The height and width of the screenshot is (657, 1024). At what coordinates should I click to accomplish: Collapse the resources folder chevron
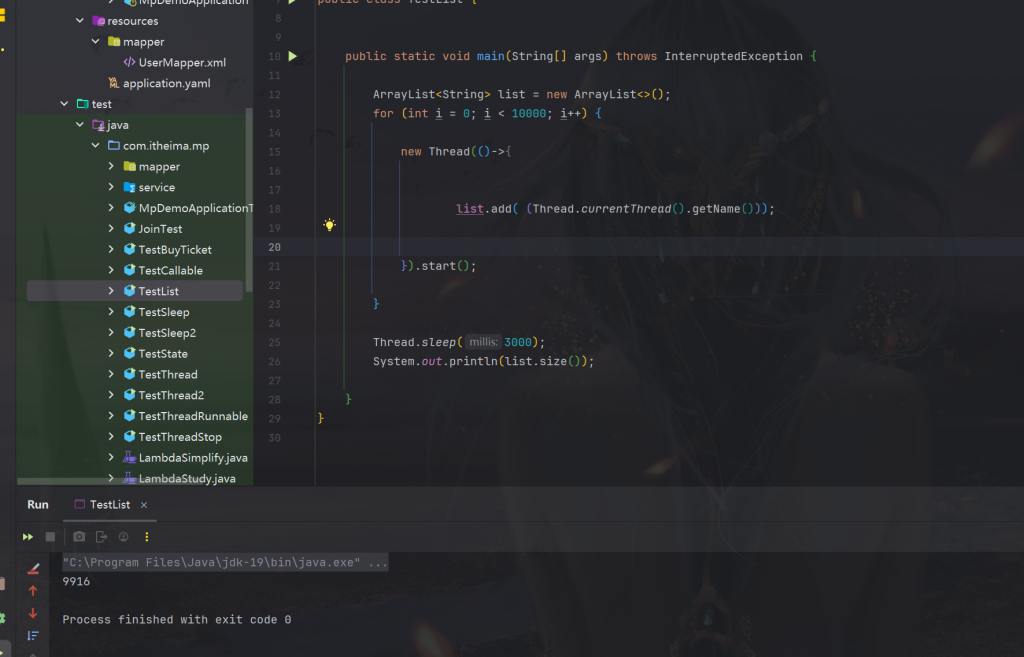pyautogui.click(x=80, y=21)
